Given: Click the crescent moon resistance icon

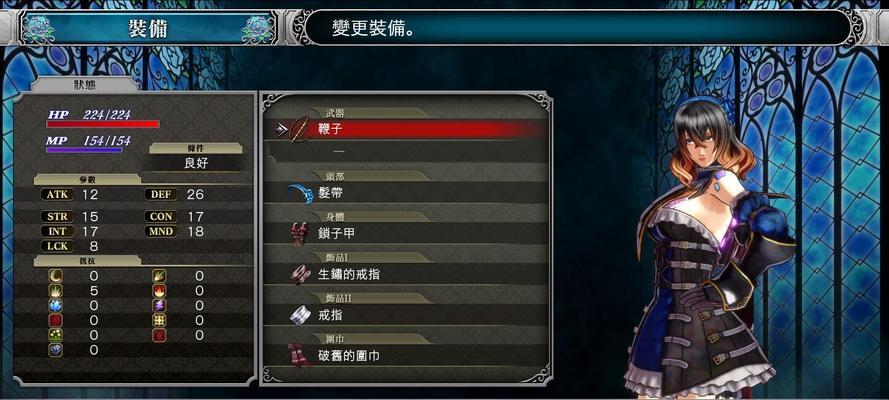Looking at the screenshot, I should tap(55, 276).
